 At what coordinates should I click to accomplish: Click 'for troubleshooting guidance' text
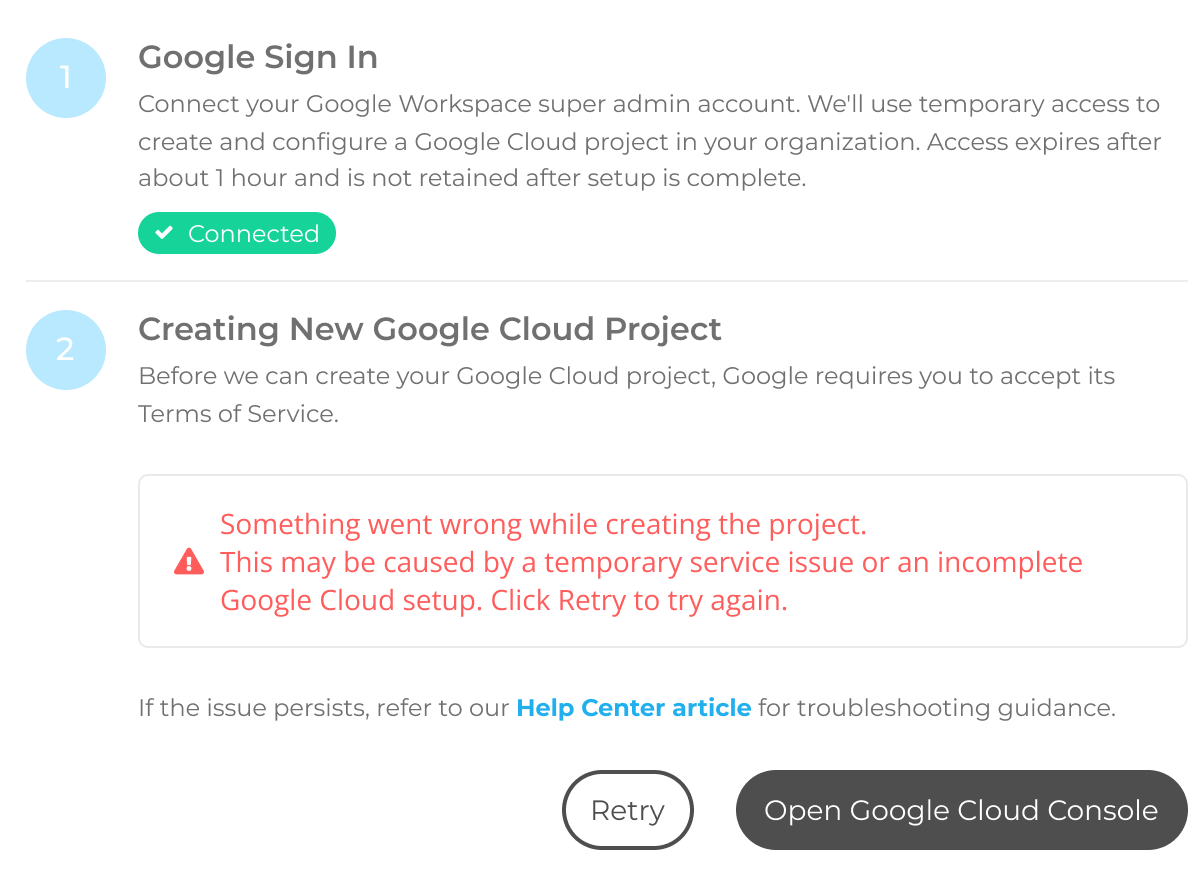(x=936, y=708)
